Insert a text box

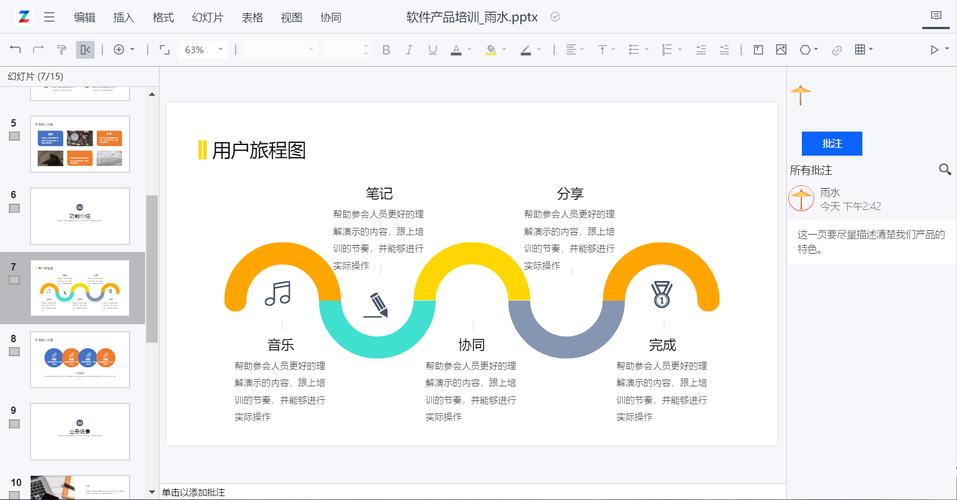coord(758,49)
